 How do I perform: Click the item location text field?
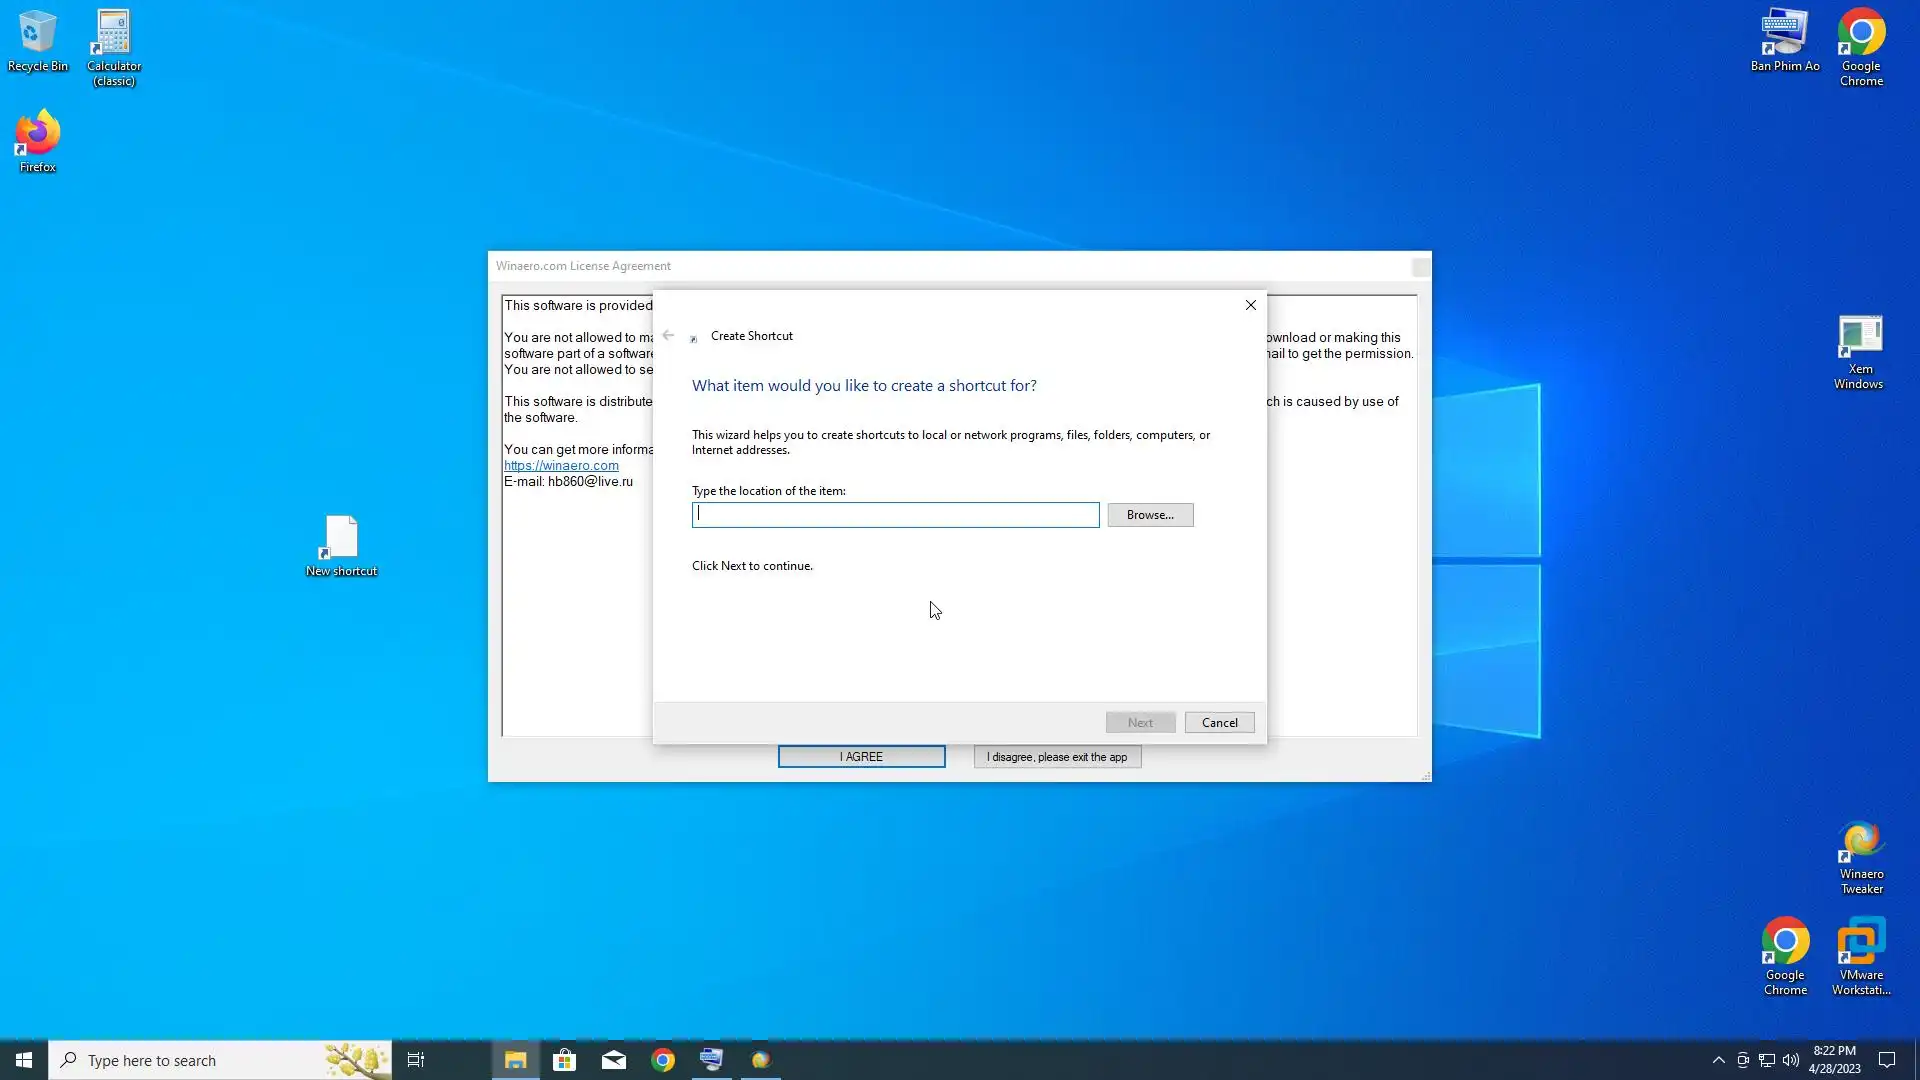pos(895,515)
